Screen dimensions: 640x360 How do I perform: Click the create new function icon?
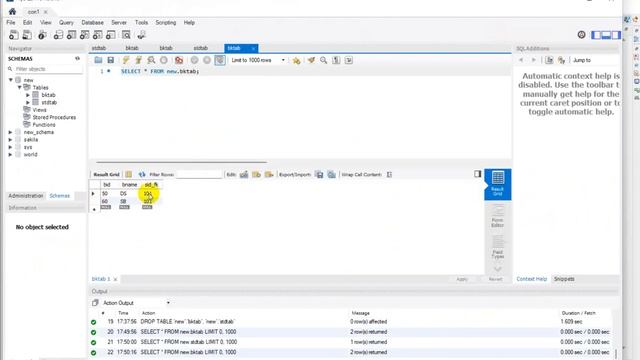click(x=111, y=35)
